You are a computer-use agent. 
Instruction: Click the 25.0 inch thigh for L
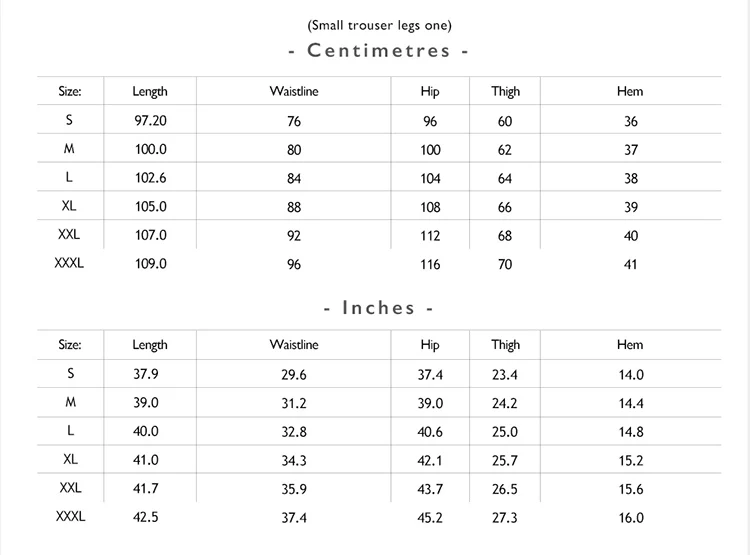point(505,432)
